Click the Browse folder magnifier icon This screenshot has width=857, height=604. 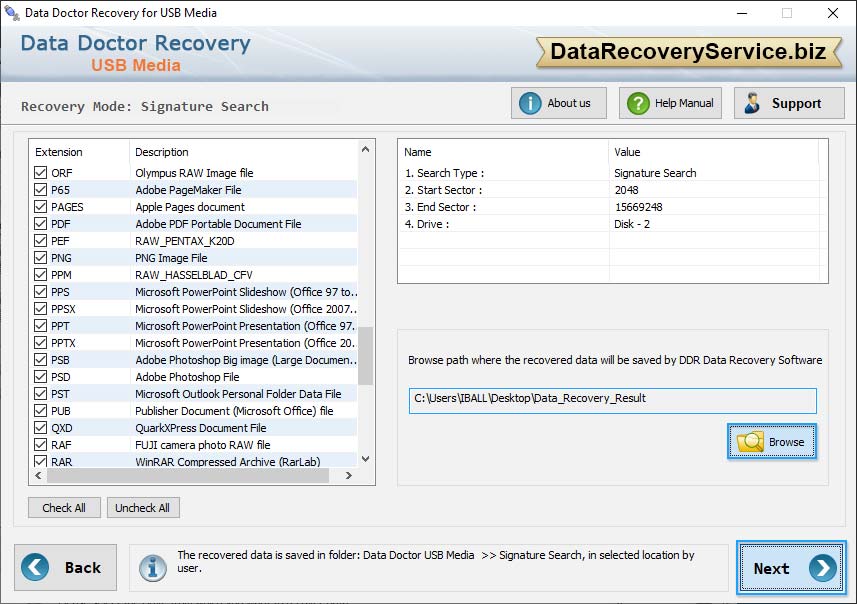pos(750,442)
